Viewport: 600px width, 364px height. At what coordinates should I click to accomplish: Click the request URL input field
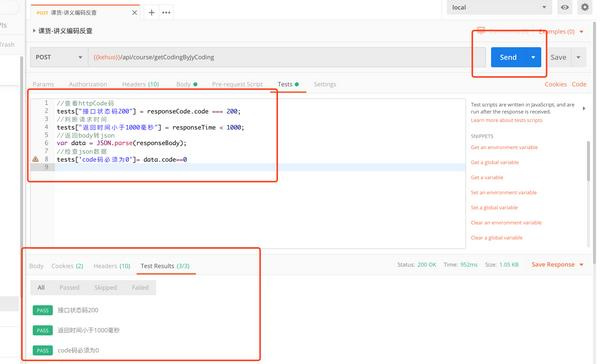(x=287, y=57)
